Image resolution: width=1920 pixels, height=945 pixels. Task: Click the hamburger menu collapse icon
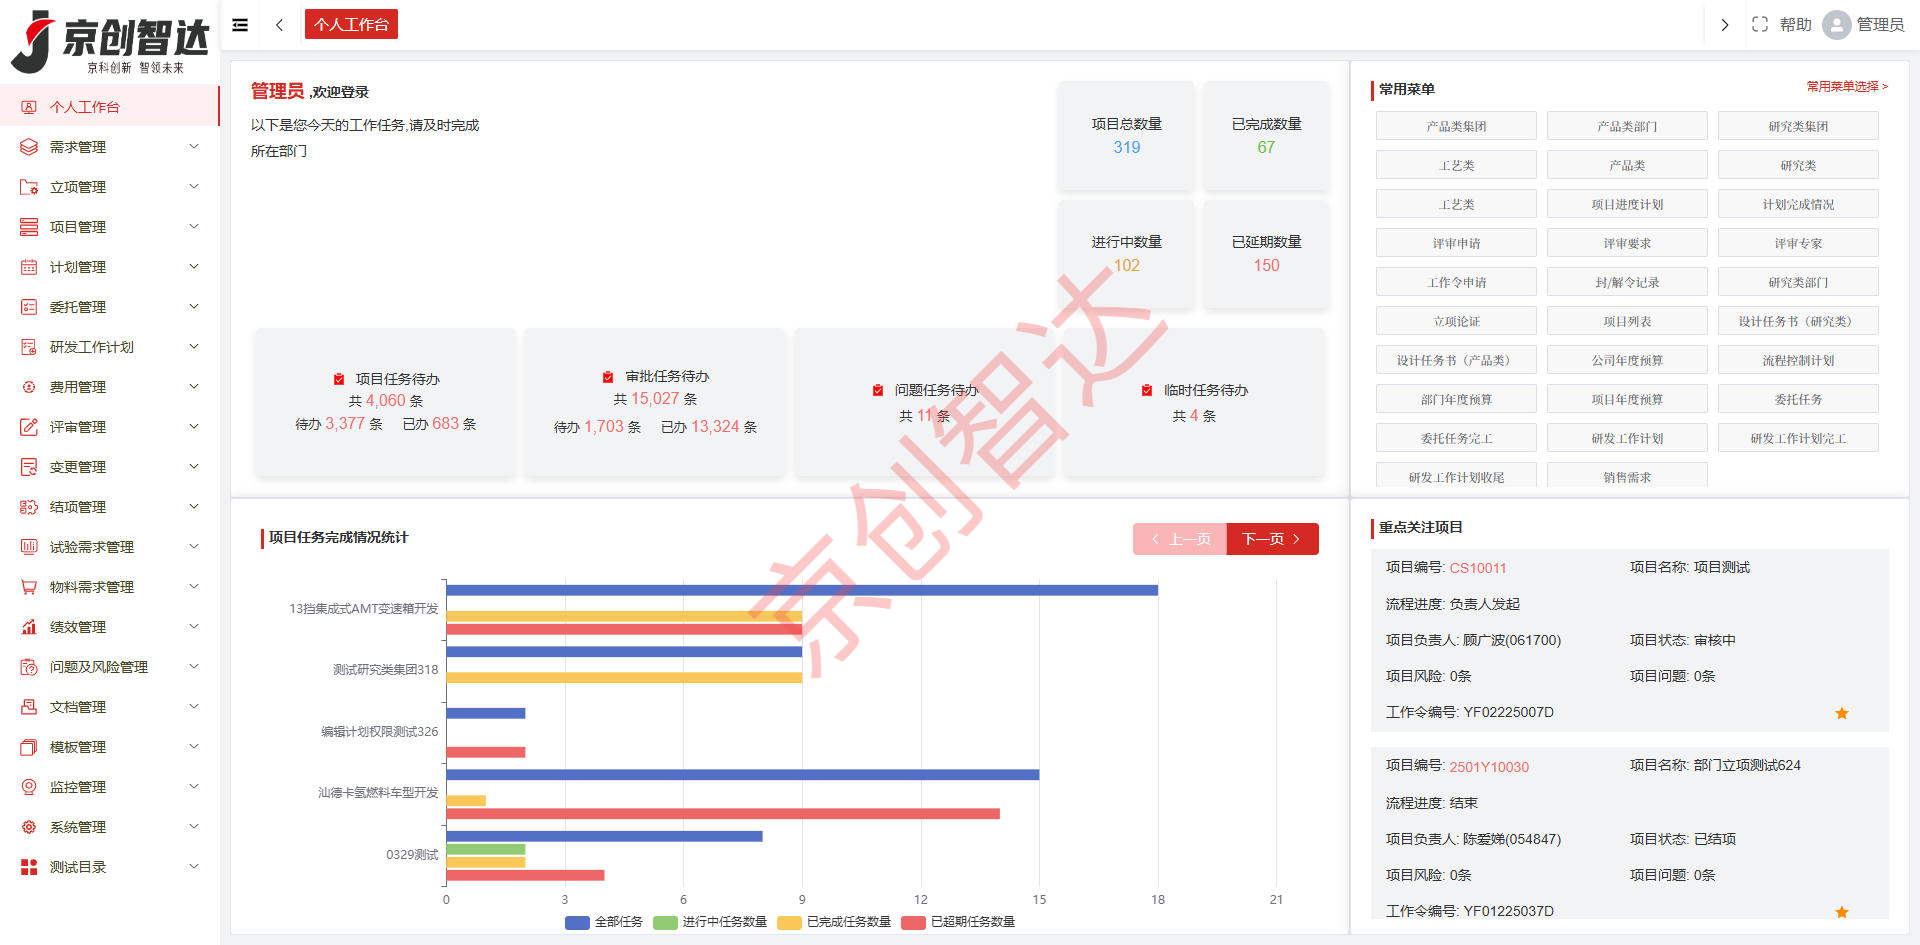tap(240, 25)
